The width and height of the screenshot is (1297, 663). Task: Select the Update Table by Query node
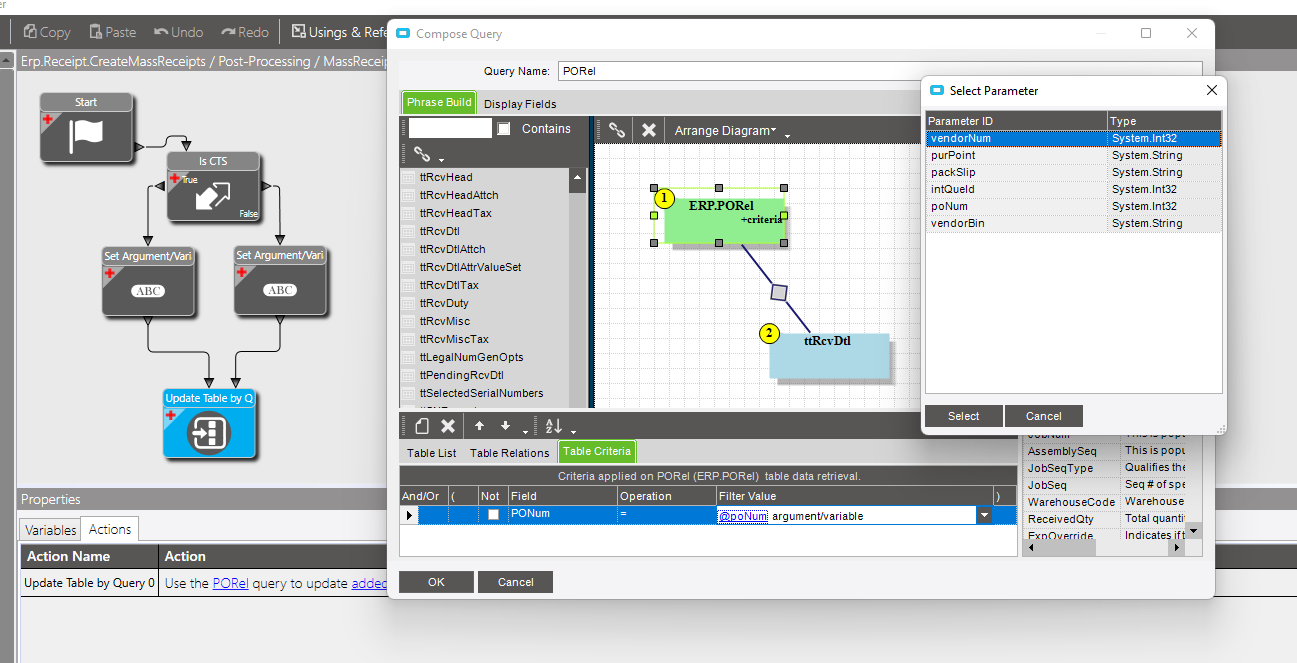pyautogui.click(x=209, y=425)
